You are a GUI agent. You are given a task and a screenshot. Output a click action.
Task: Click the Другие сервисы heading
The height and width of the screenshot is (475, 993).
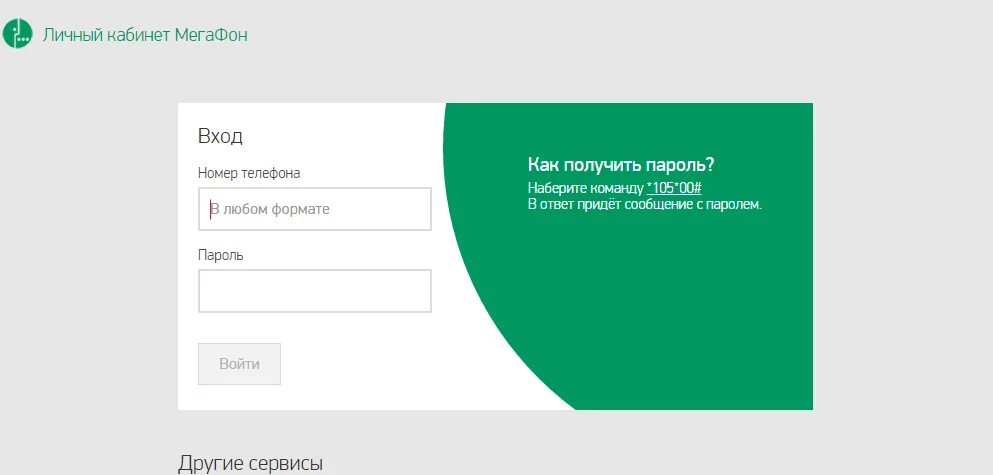pos(250,463)
